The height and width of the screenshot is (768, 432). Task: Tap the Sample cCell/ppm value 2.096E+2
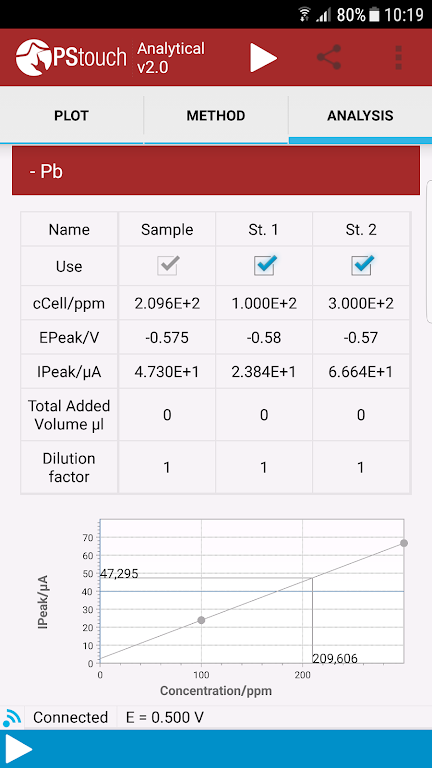point(167,304)
